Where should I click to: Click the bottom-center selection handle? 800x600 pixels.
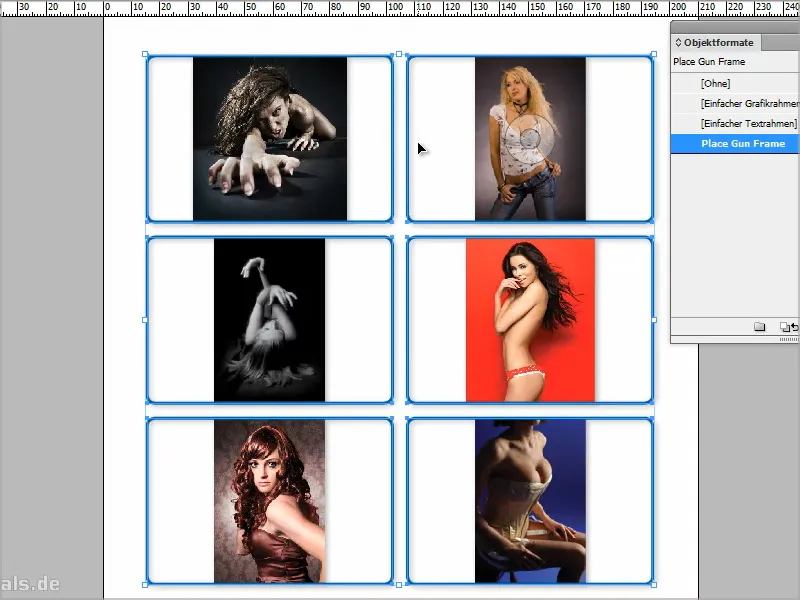point(399,585)
